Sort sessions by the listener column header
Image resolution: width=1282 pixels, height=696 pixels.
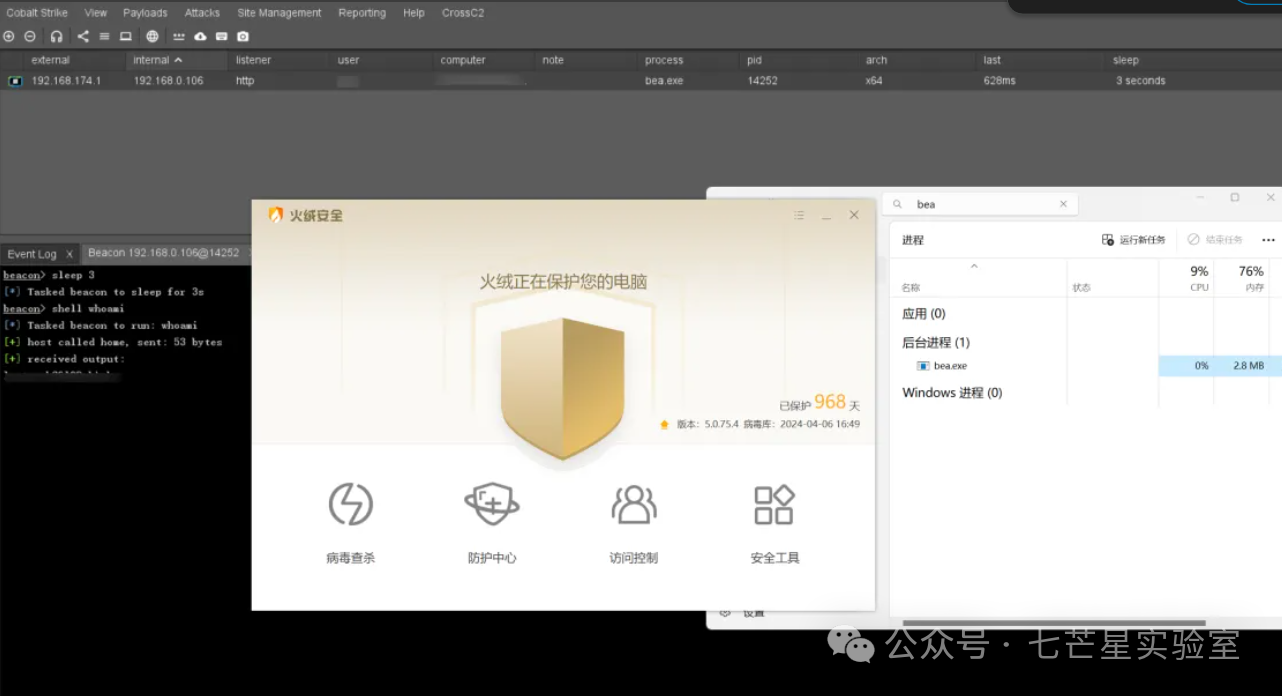click(x=280, y=60)
